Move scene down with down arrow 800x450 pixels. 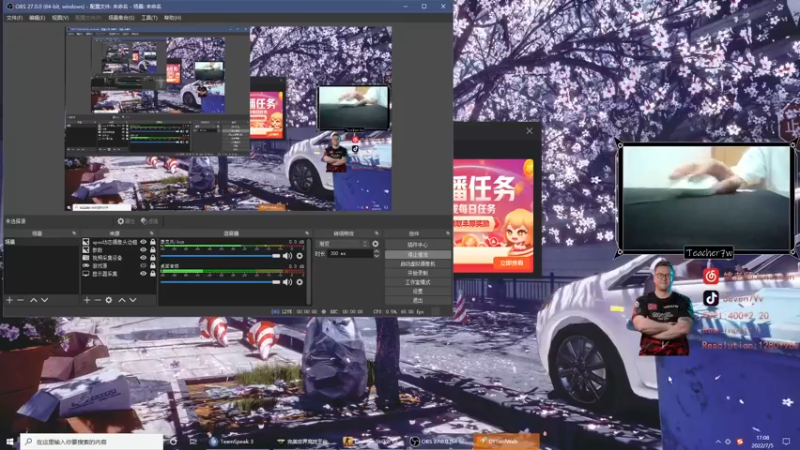point(45,300)
